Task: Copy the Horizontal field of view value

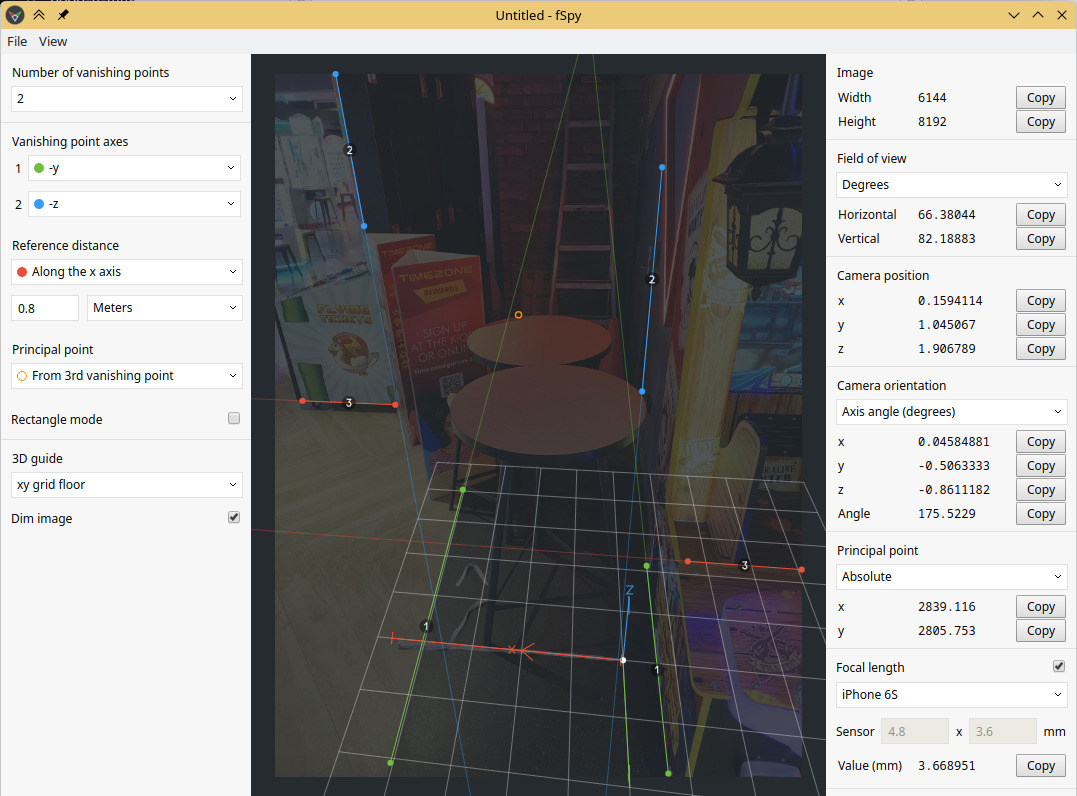Action: click(1040, 215)
